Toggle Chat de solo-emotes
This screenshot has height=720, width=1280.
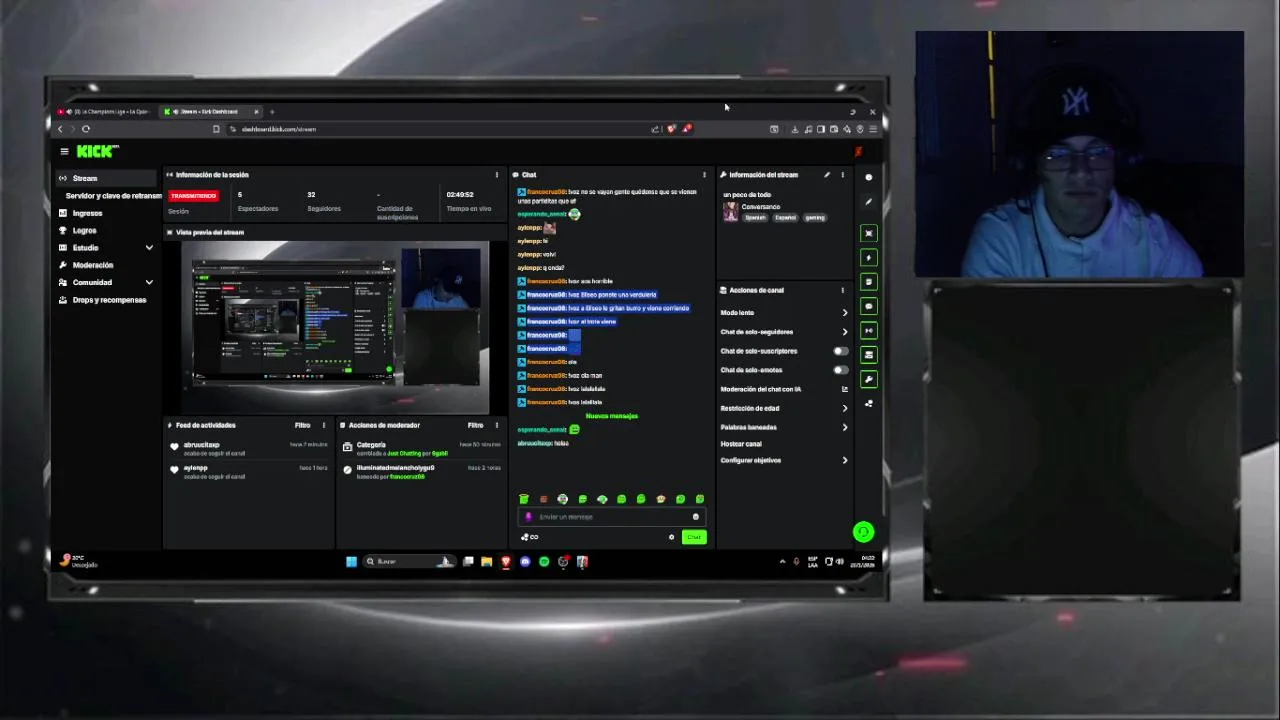[840, 370]
